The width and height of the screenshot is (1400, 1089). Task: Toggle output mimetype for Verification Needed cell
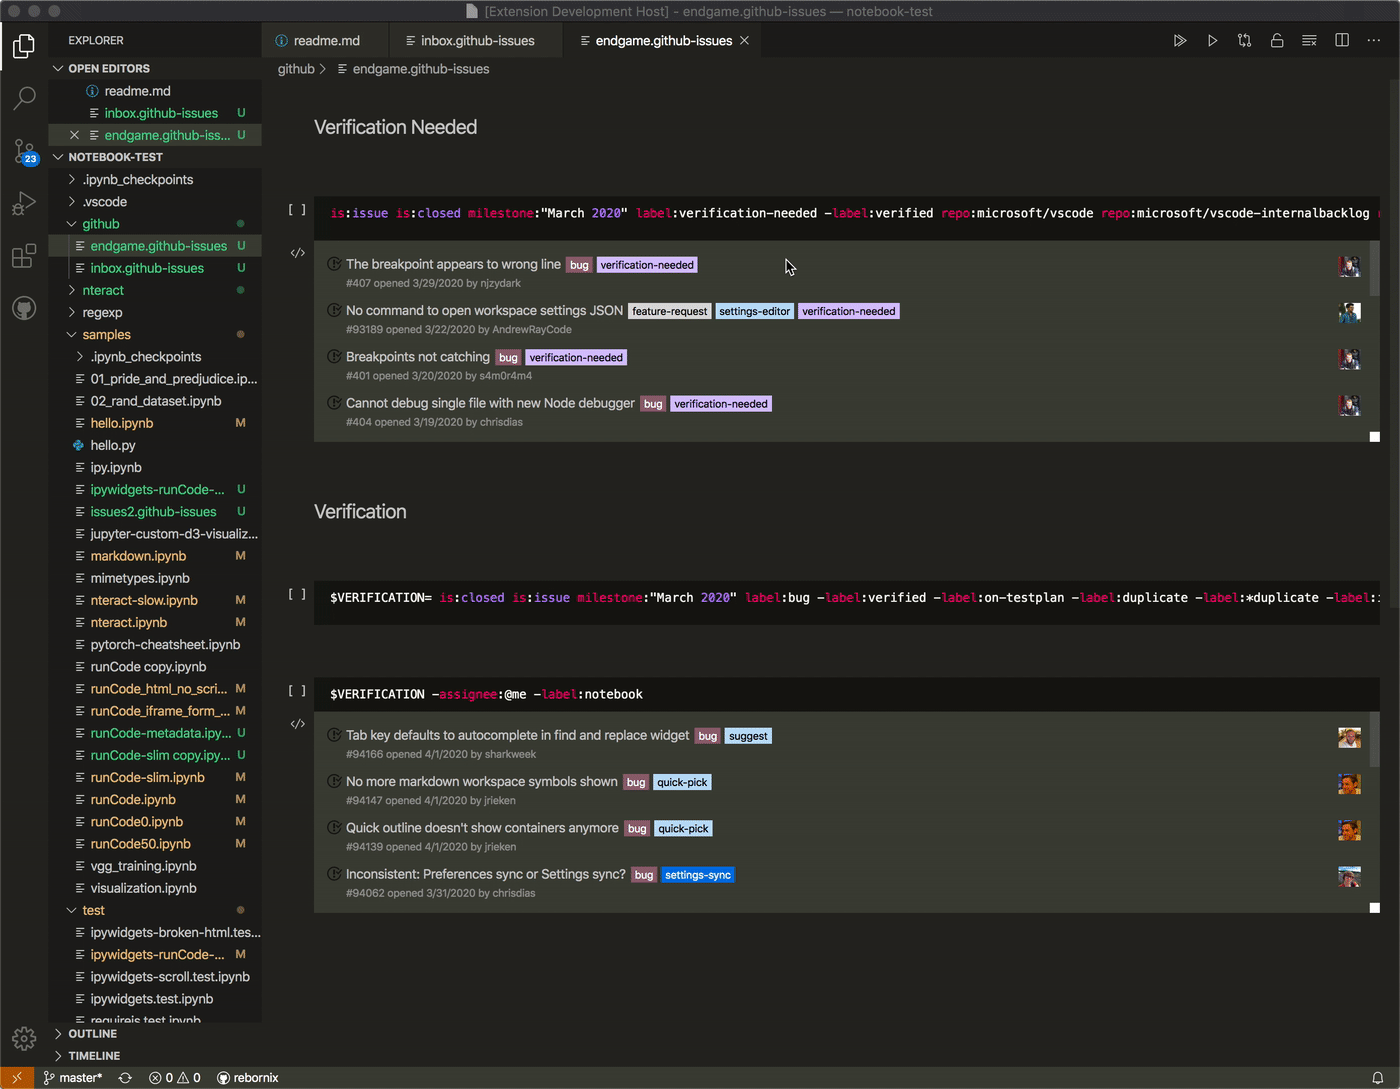pos(297,253)
